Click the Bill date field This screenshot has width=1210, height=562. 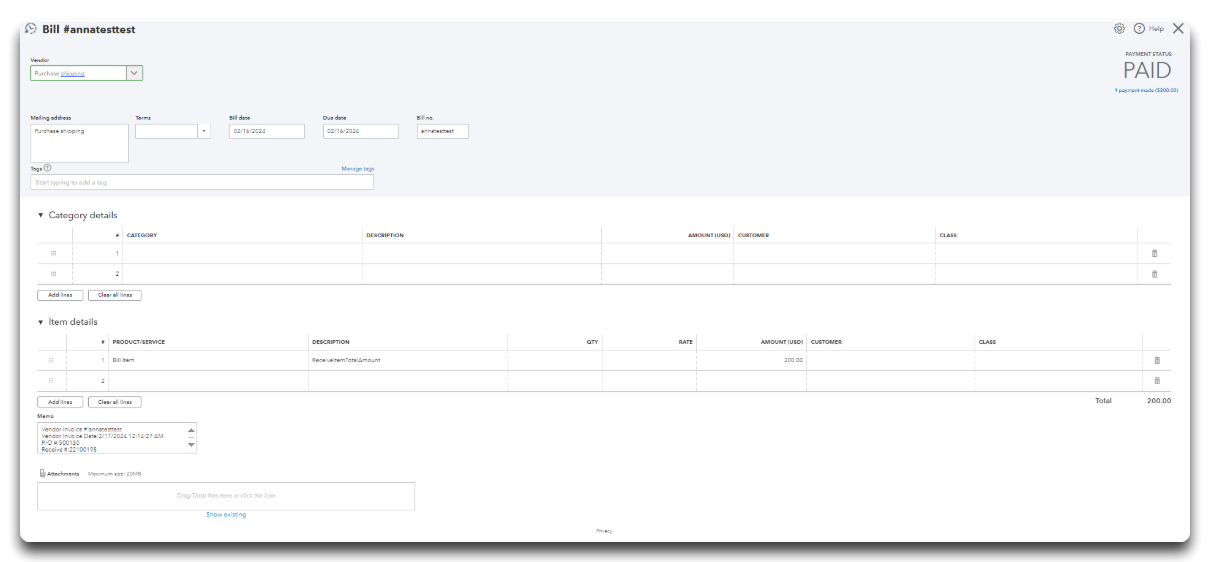point(267,131)
